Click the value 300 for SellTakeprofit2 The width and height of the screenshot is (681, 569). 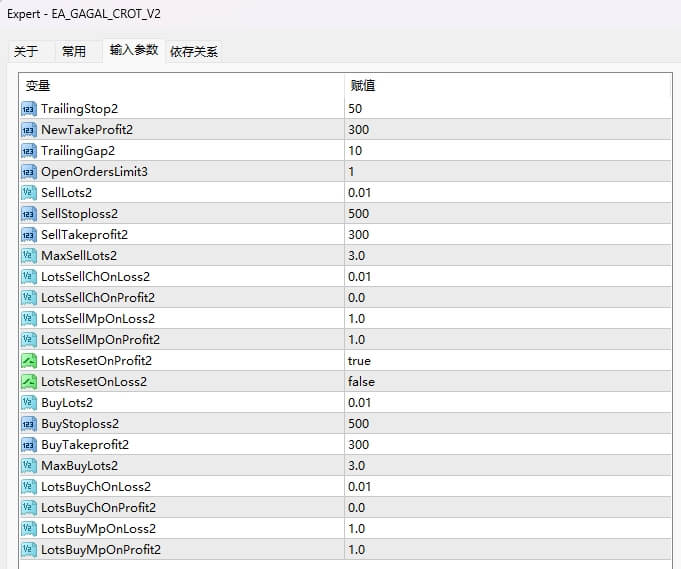358,235
